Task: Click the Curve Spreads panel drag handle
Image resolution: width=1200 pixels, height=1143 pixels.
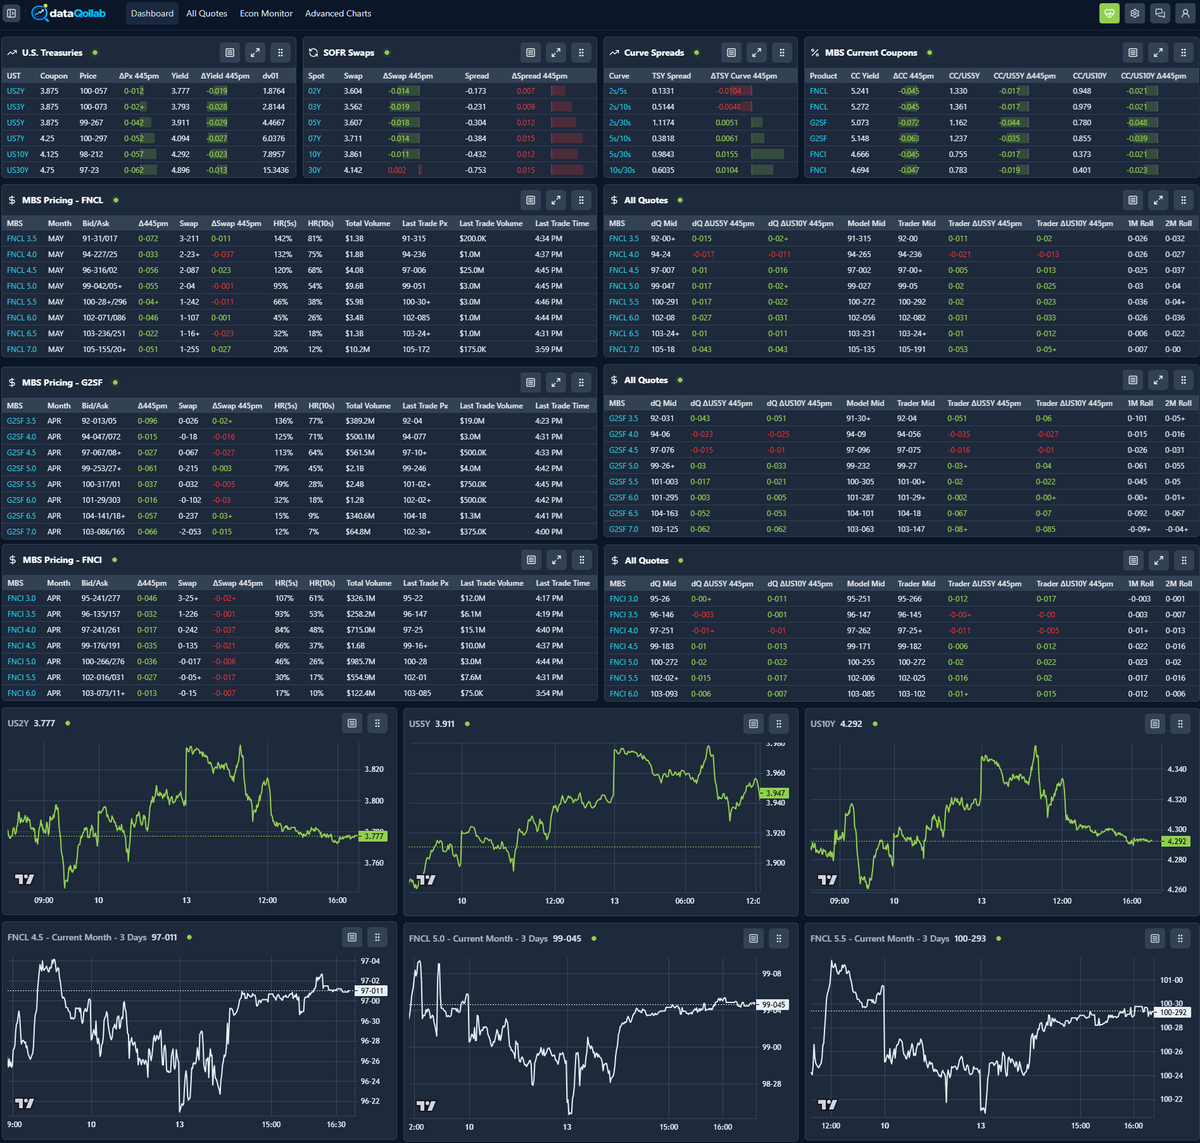Action: [x=783, y=52]
